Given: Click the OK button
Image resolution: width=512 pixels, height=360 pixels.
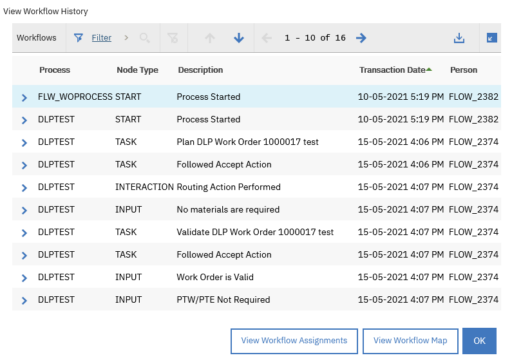Looking at the screenshot, I should point(479,341).
